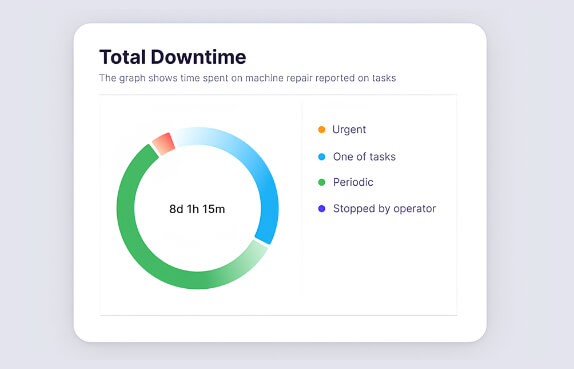Click the green Periodic legend dot
This screenshot has width=574, height=369.
(321, 182)
